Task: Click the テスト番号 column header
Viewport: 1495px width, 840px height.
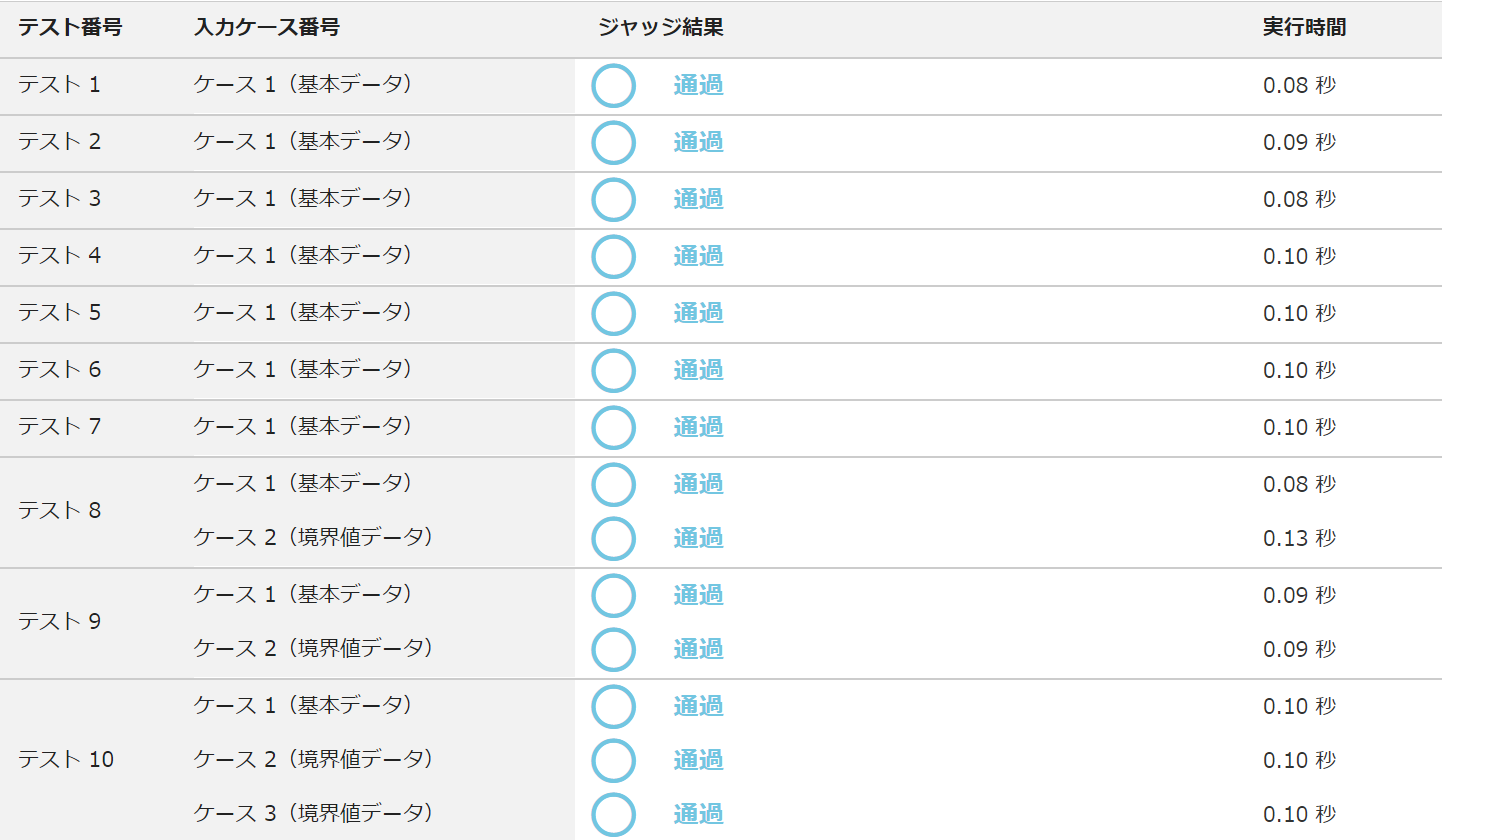Action: point(70,28)
